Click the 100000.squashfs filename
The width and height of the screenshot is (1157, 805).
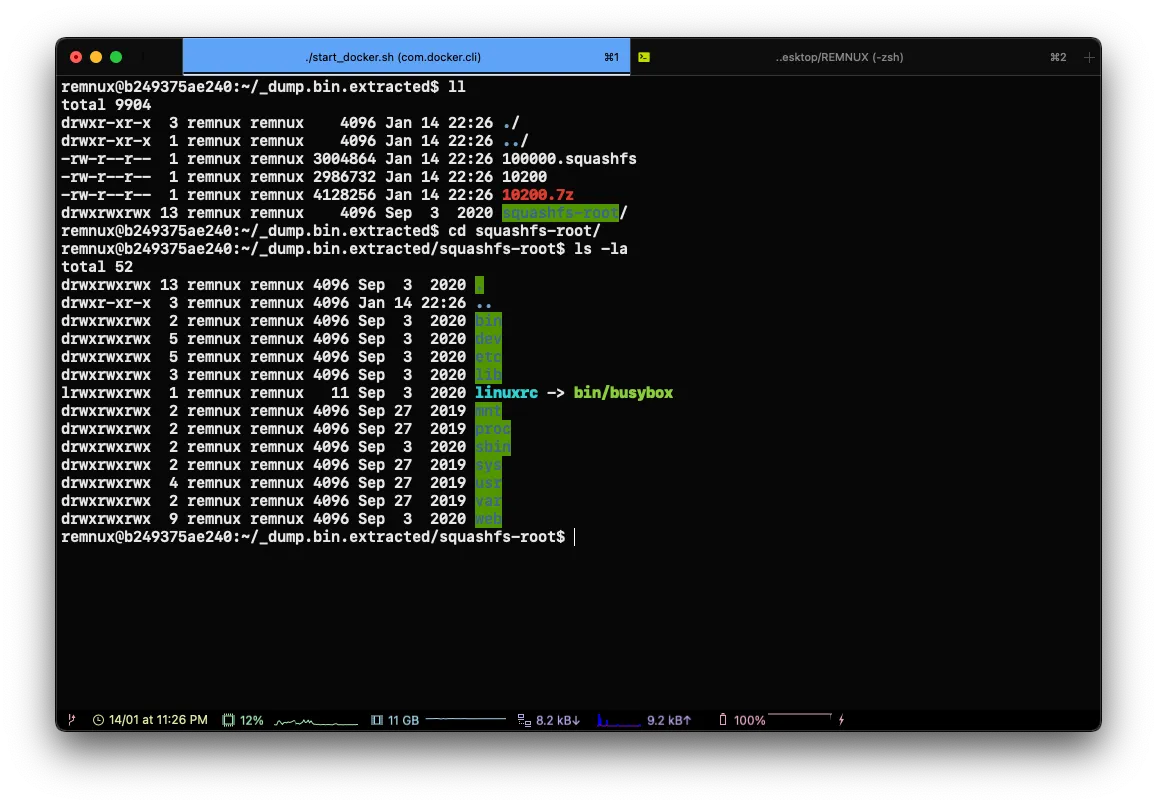click(x=569, y=159)
